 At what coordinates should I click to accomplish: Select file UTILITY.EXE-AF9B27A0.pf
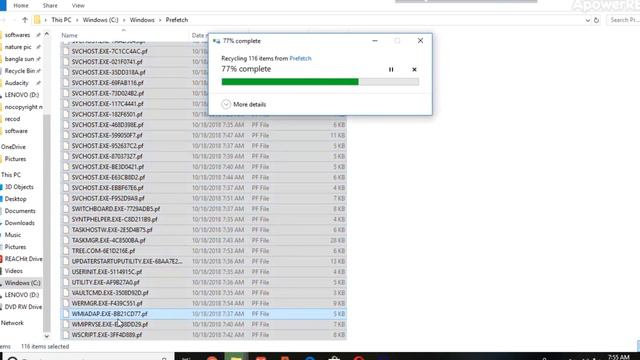[105, 282]
